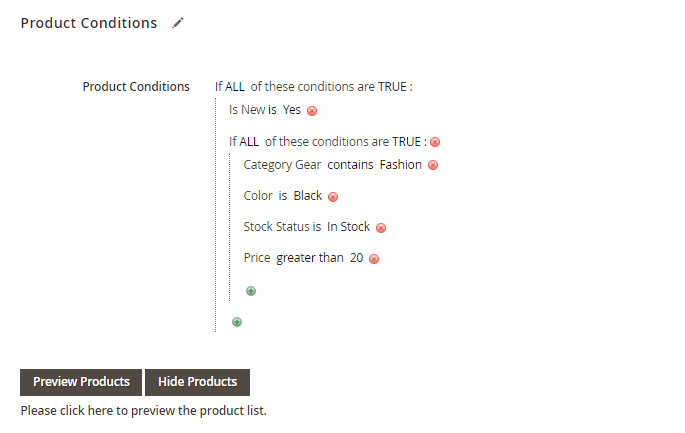Click the pencil edit icon beside Product Conditions
This screenshot has height=433, width=685.
pyautogui.click(x=177, y=23)
